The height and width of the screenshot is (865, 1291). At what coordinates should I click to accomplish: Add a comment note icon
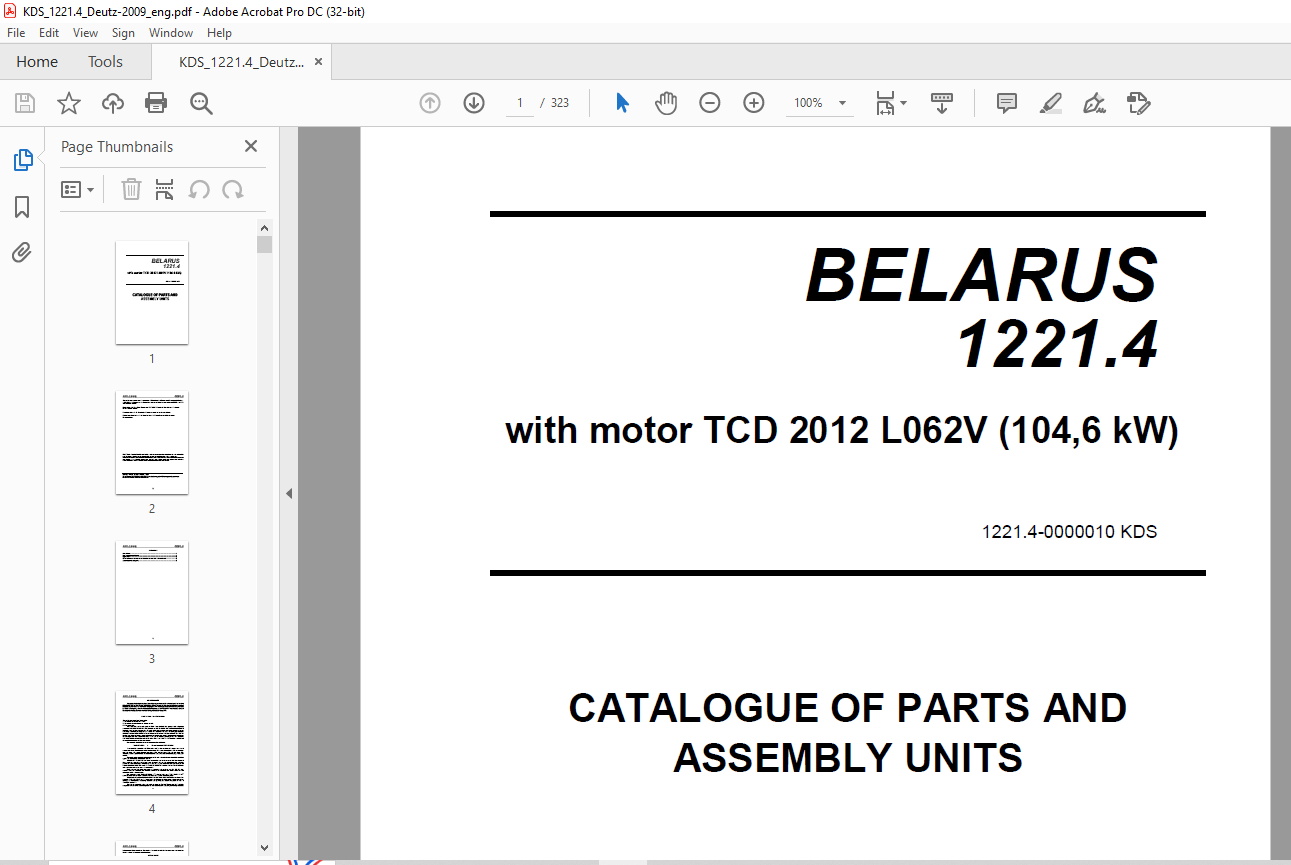tap(1007, 103)
